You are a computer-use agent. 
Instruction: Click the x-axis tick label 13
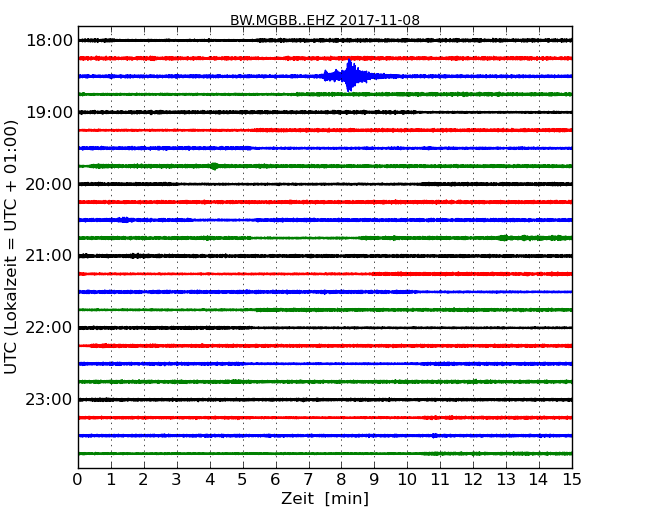[506, 480]
